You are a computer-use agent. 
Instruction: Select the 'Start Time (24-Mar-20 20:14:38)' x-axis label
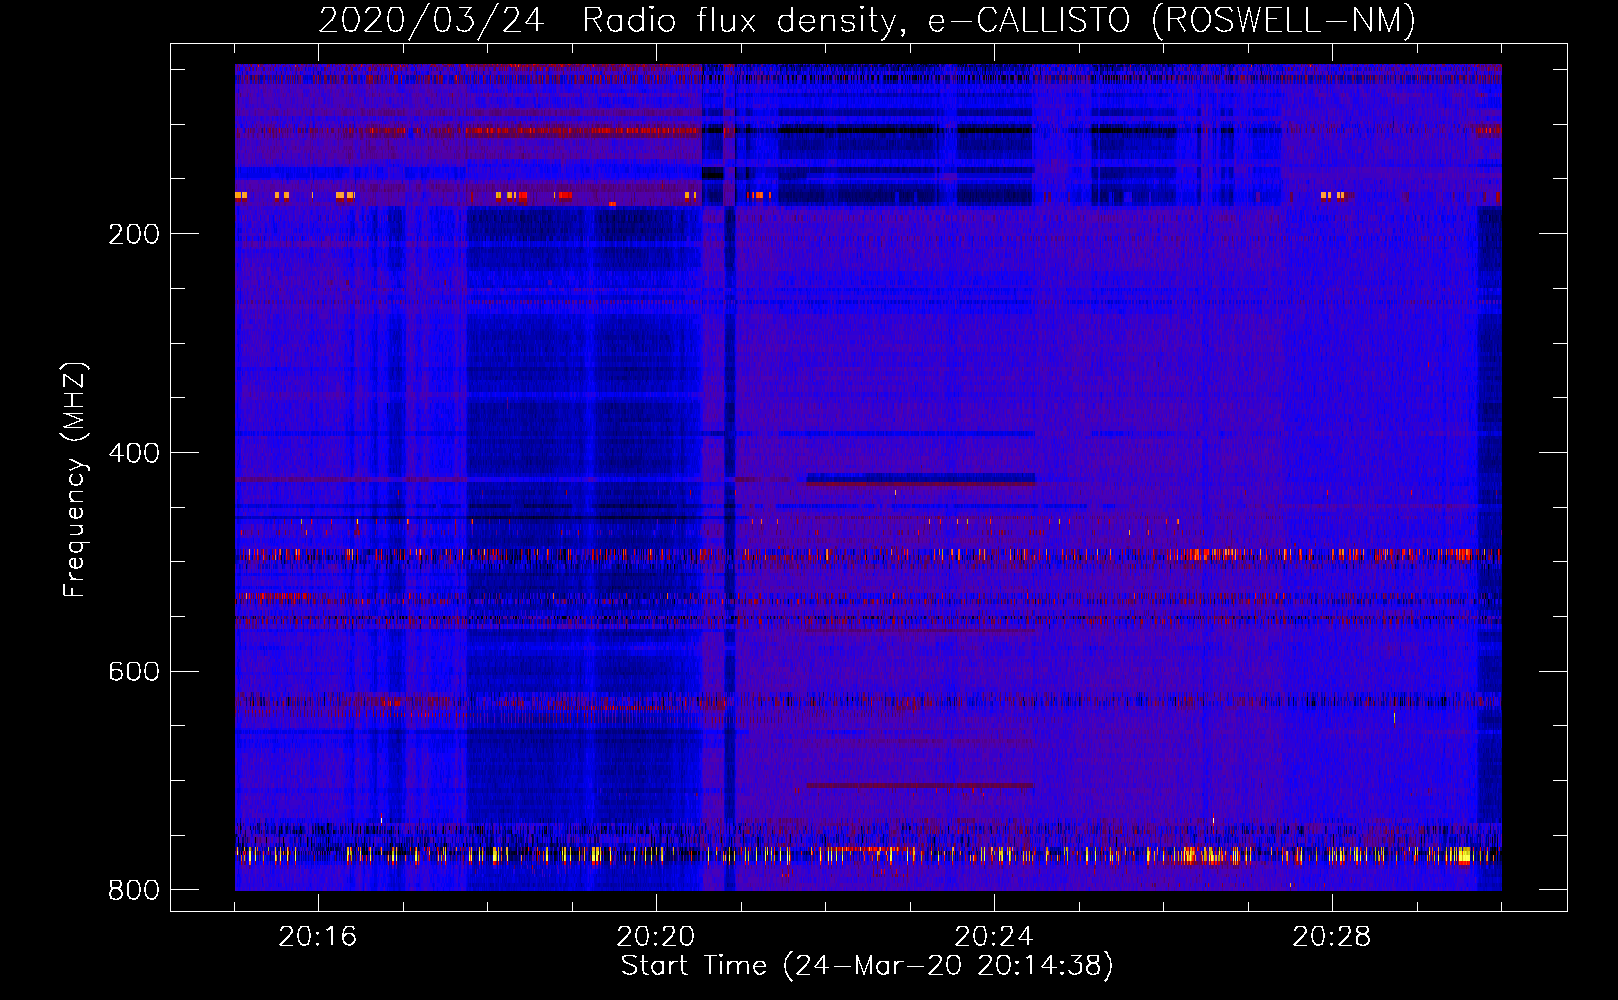867,966
